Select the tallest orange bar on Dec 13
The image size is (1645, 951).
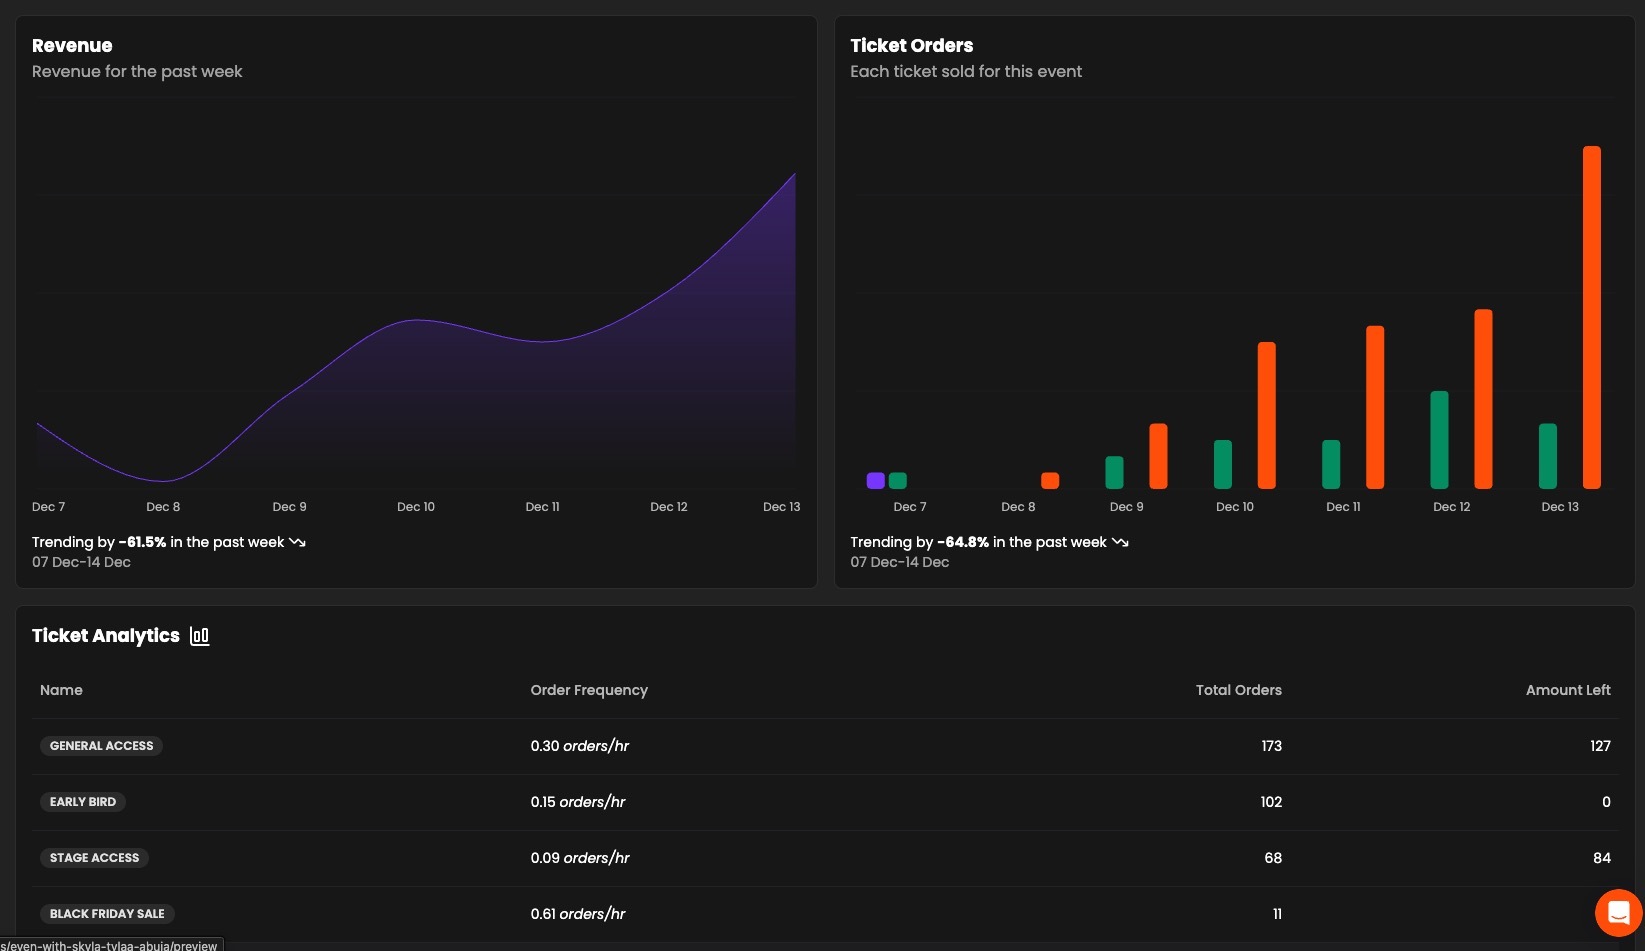point(1590,315)
